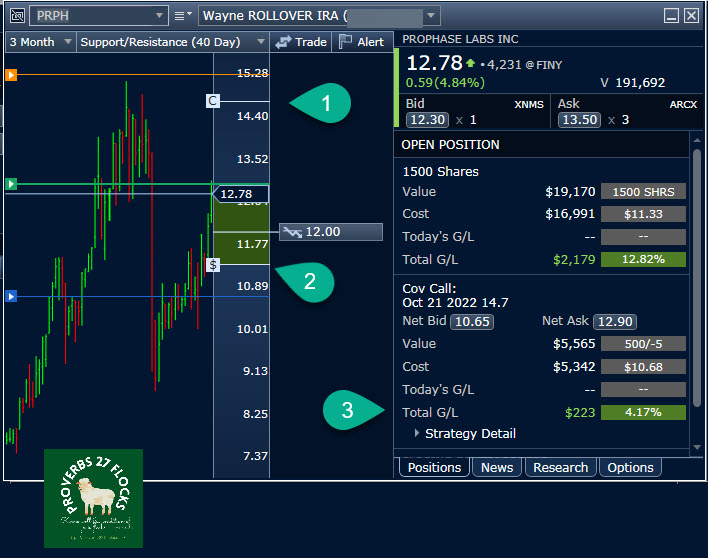The image size is (708, 558).
Task: Select the covered call 'C' marker
Action: (x=212, y=101)
